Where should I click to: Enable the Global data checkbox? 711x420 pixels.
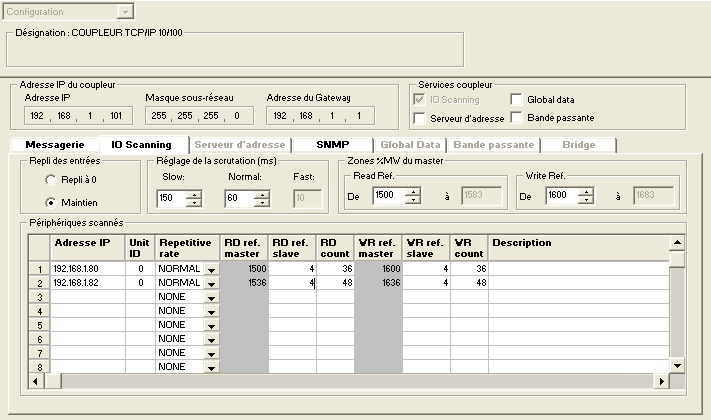517,100
